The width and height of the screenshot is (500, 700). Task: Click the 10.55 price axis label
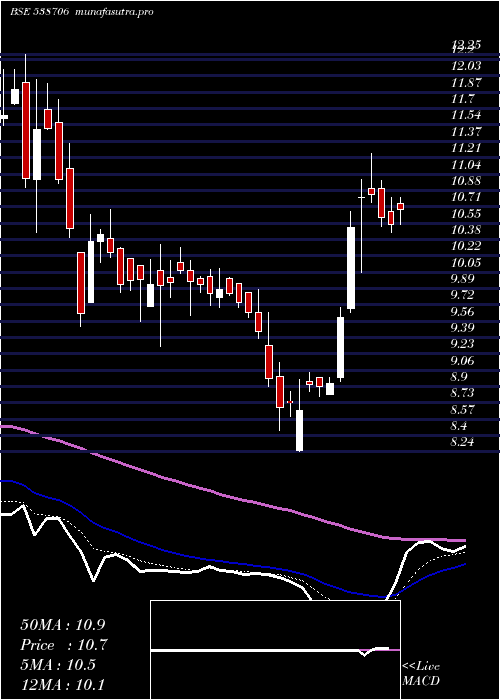[466, 213]
